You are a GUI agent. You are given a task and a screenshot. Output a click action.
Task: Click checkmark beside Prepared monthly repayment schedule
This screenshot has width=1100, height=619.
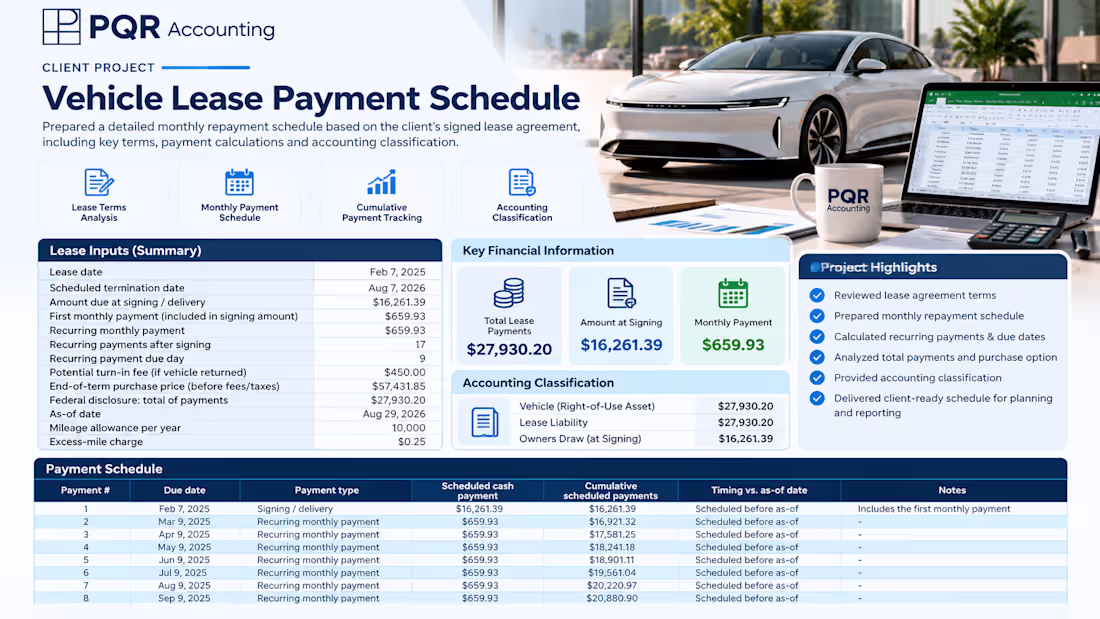817,316
